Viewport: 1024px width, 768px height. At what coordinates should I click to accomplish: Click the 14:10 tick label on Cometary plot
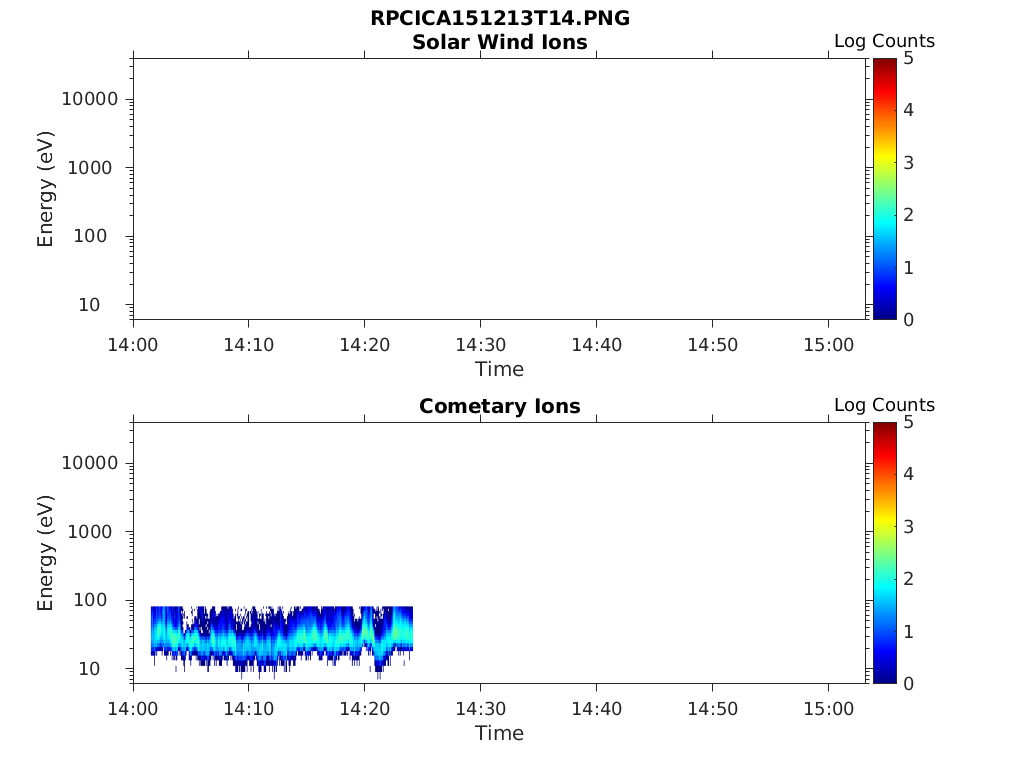(249, 709)
